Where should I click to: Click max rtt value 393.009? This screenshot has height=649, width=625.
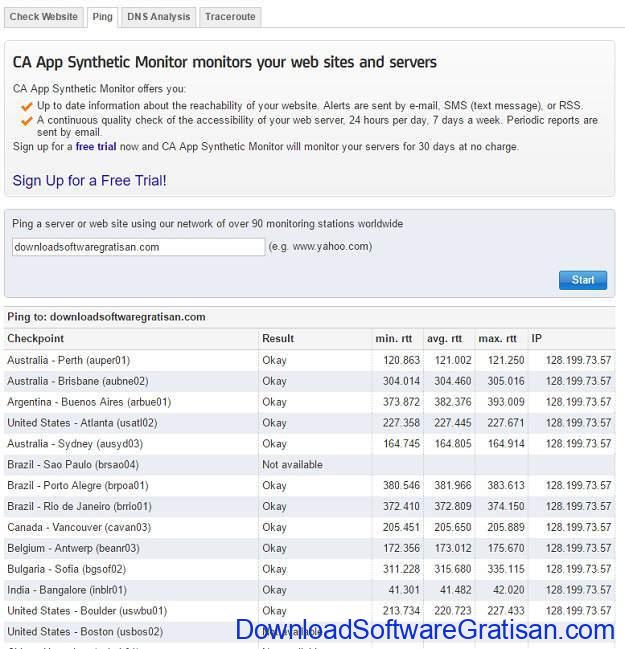click(505, 402)
